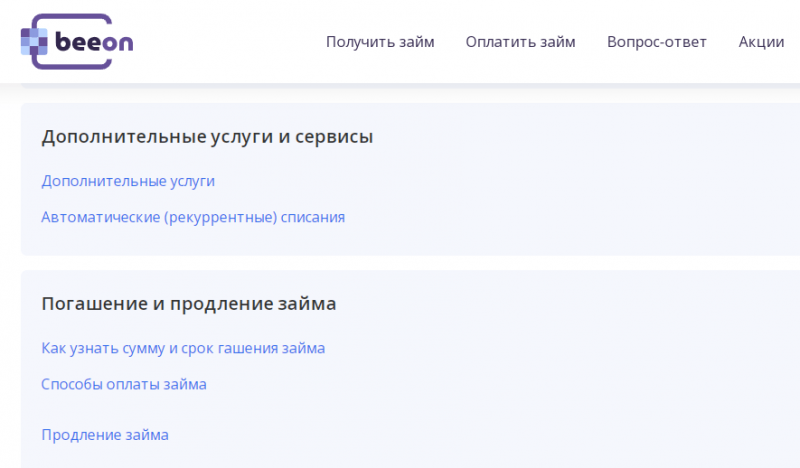The width and height of the screenshot is (800, 468).
Task: Open the Оплатить займ menu item
Action: [x=520, y=42]
